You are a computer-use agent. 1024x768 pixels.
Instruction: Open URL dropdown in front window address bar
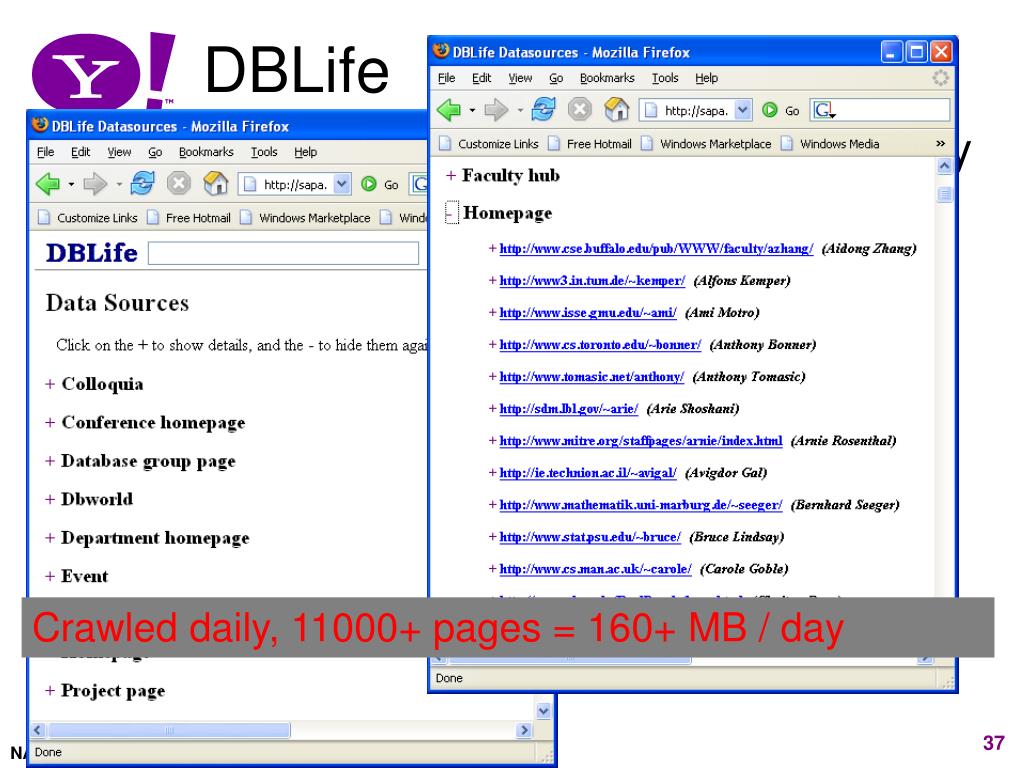[x=743, y=110]
